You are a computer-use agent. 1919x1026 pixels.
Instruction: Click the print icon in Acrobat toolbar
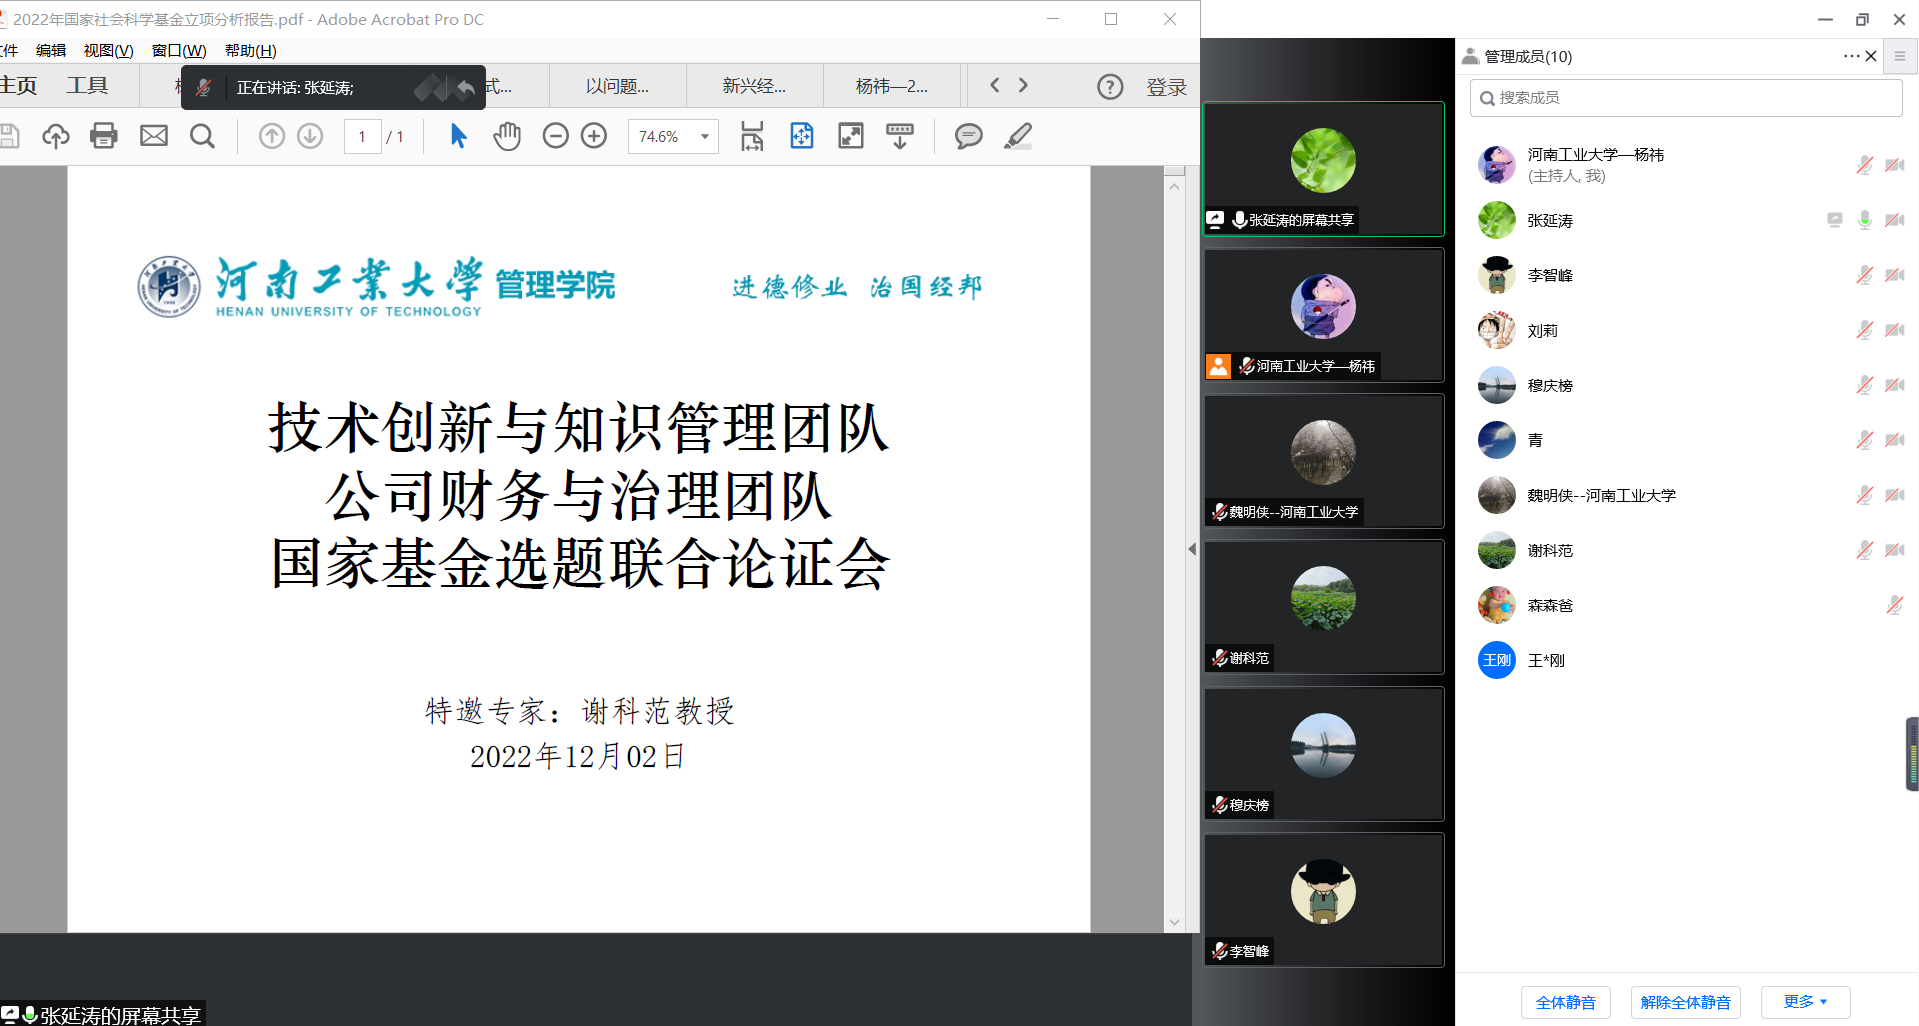(104, 136)
